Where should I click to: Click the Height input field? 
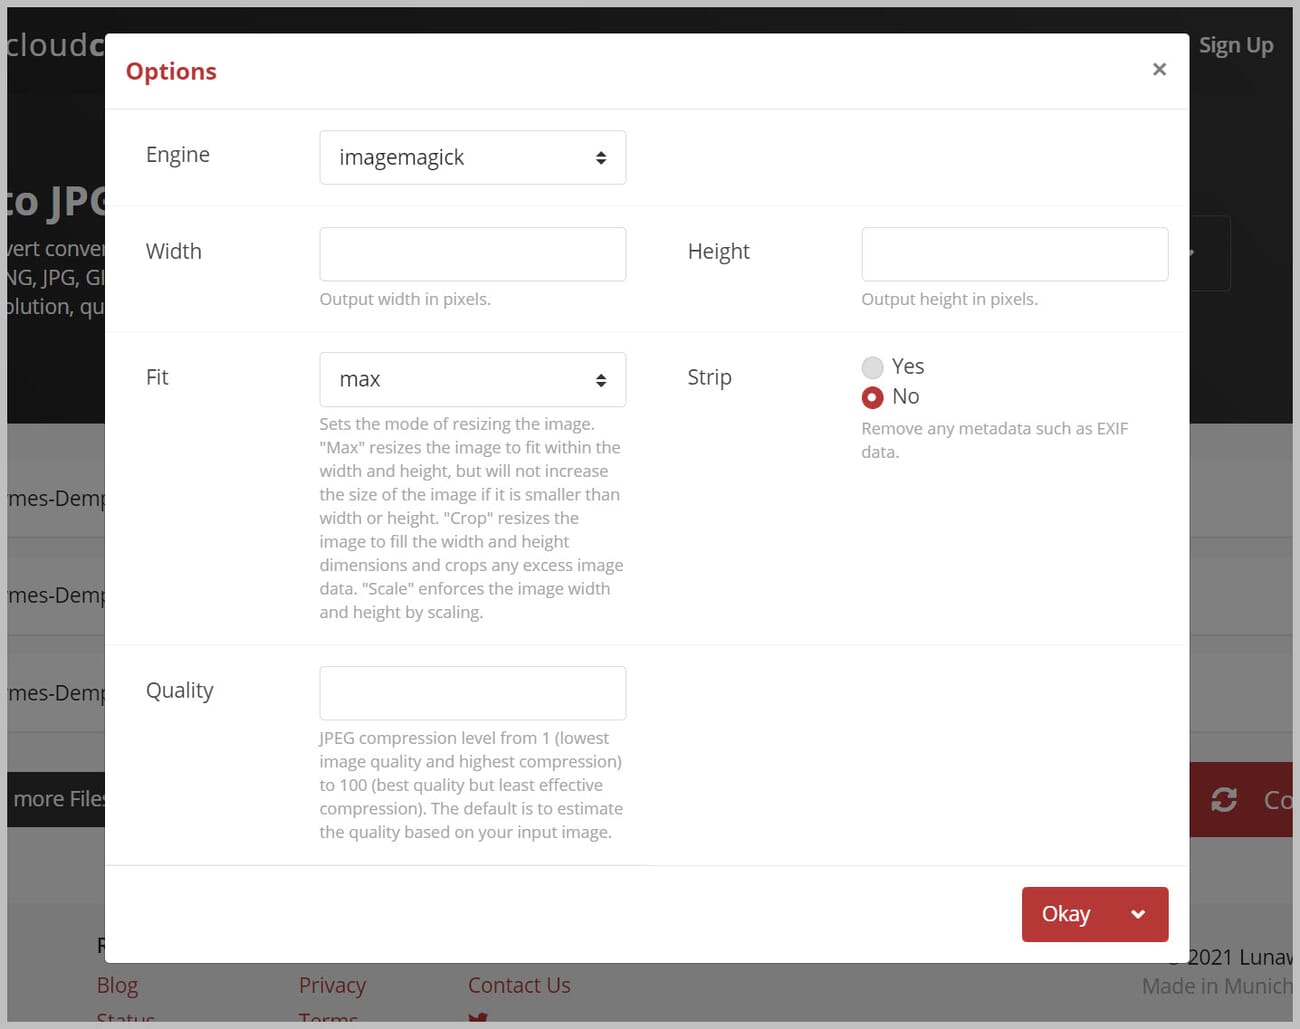point(1014,253)
